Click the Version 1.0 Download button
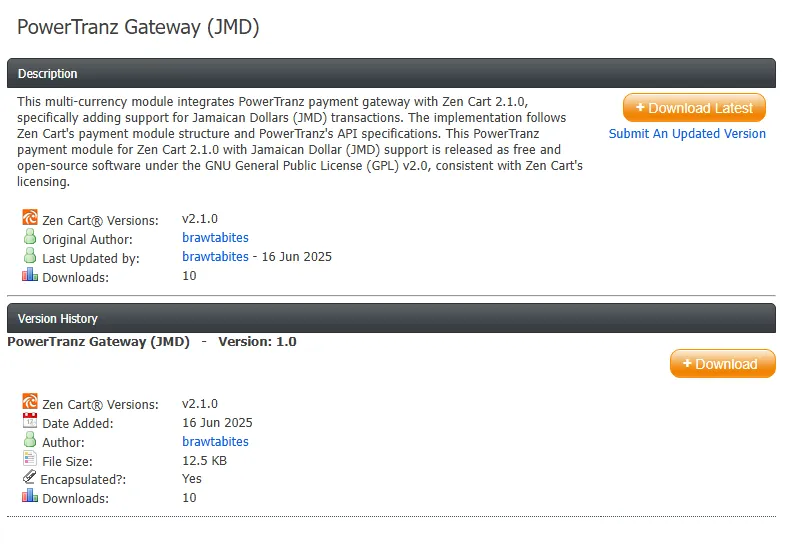Viewport: 791px width, 549px height. coord(722,363)
